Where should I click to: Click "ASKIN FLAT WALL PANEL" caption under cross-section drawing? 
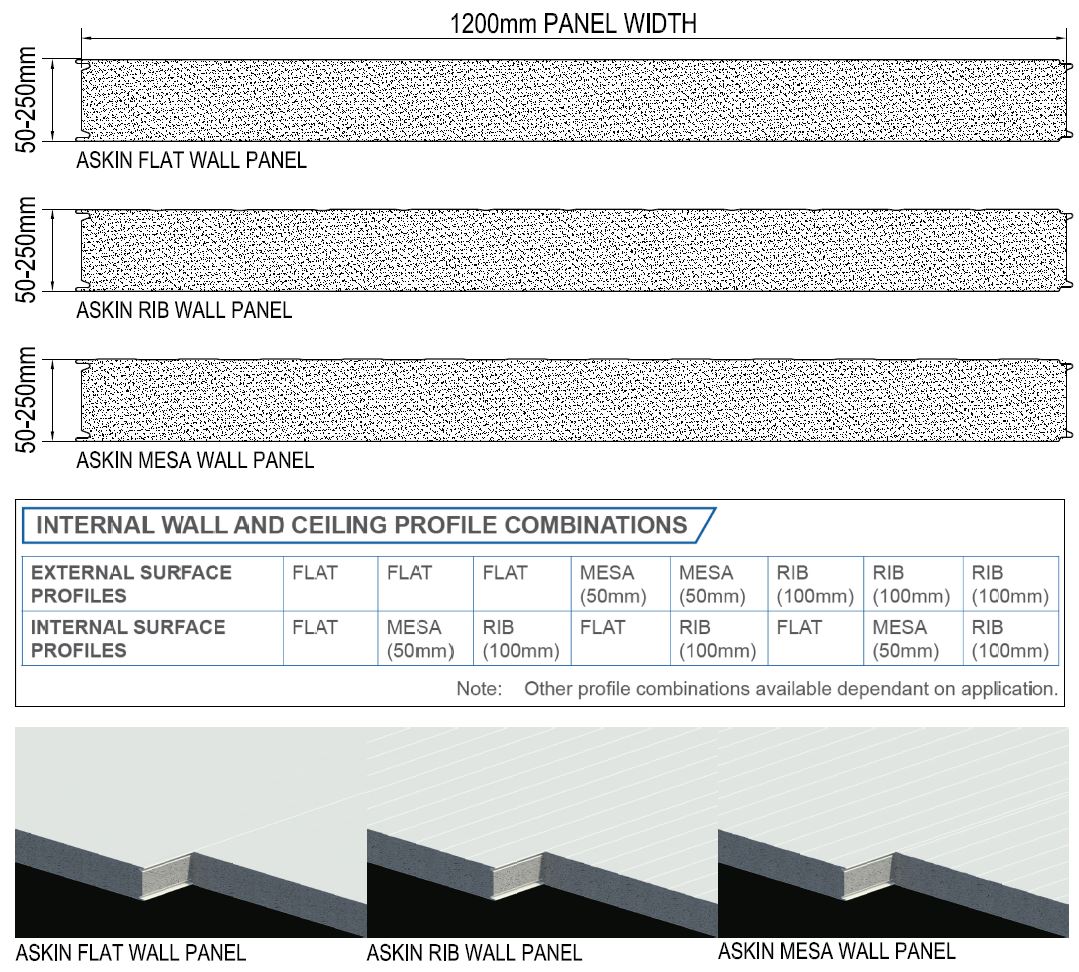coord(191,160)
